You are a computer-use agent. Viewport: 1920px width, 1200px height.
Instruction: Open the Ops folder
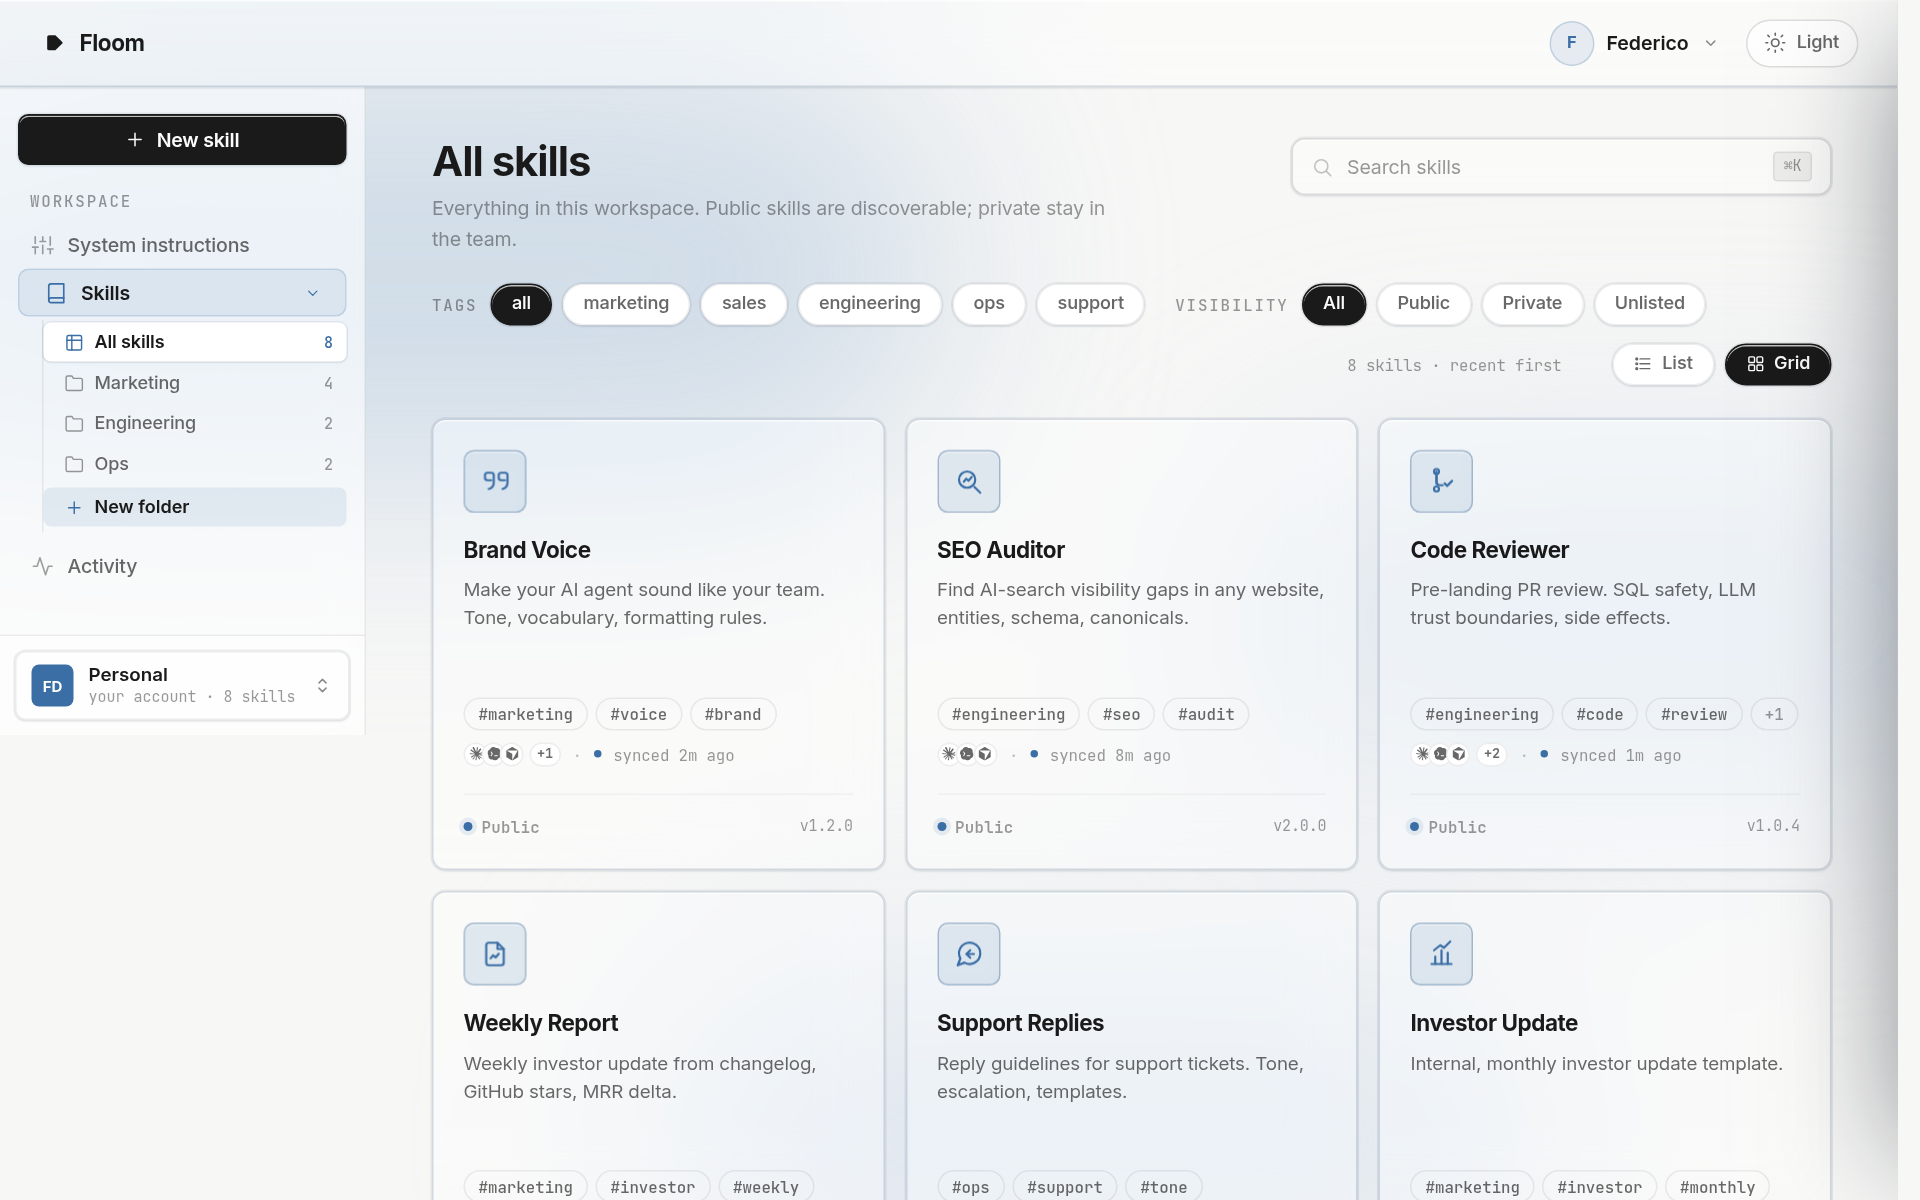(x=195, y=464)
